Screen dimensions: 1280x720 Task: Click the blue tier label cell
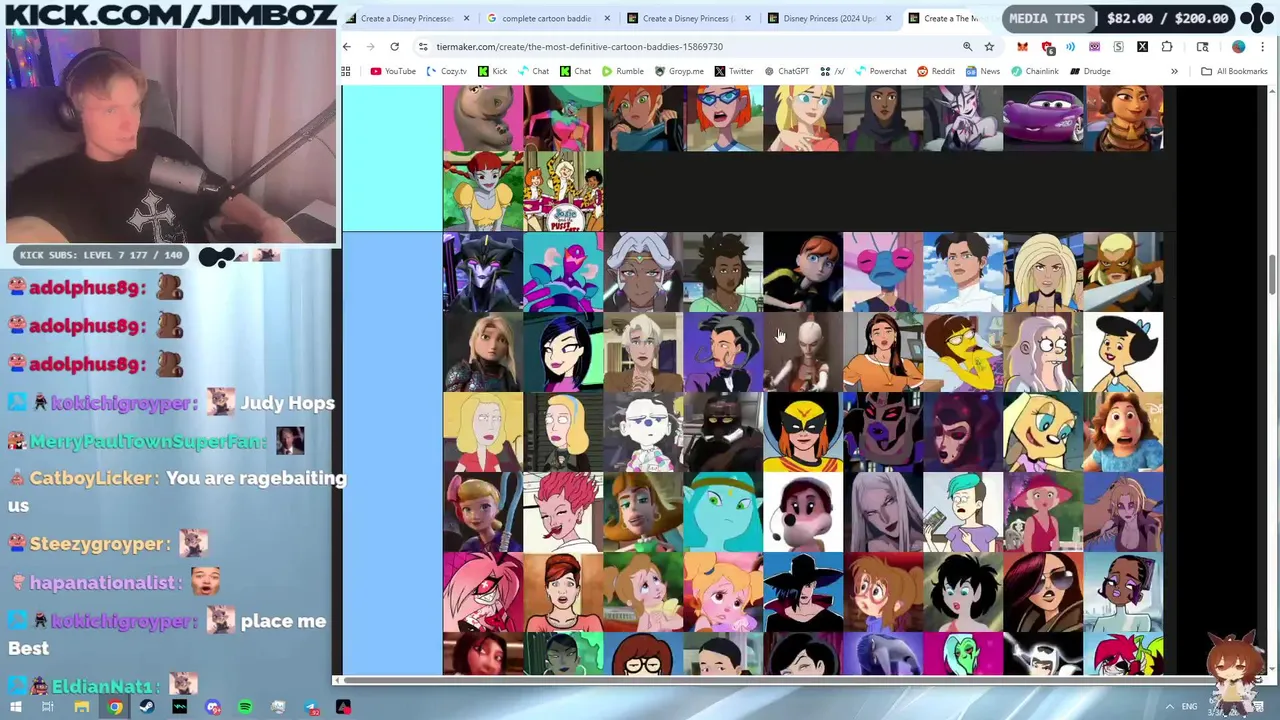392,453
